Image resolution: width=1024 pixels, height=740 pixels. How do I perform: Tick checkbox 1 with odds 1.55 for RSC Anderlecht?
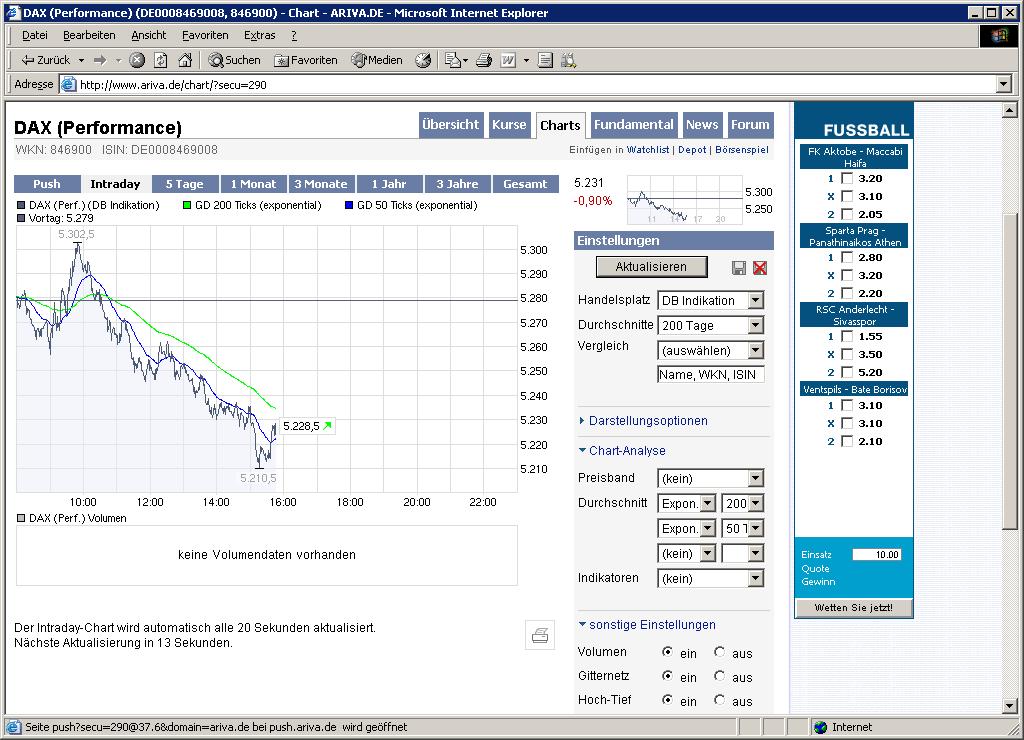pyautogui.click(x=847, y=336)
